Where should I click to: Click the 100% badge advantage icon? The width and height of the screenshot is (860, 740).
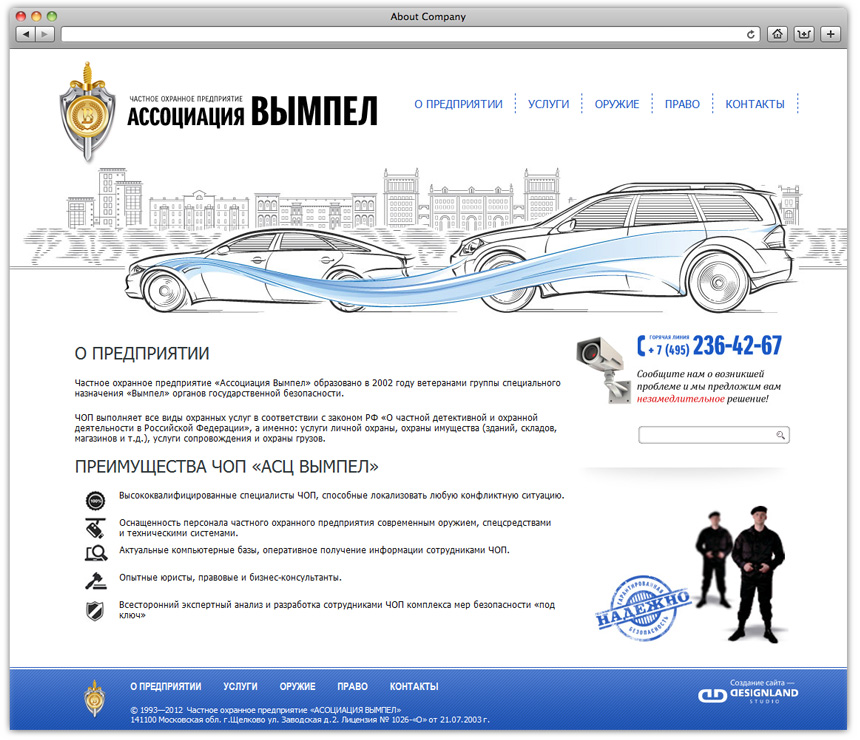pos(95,501)
